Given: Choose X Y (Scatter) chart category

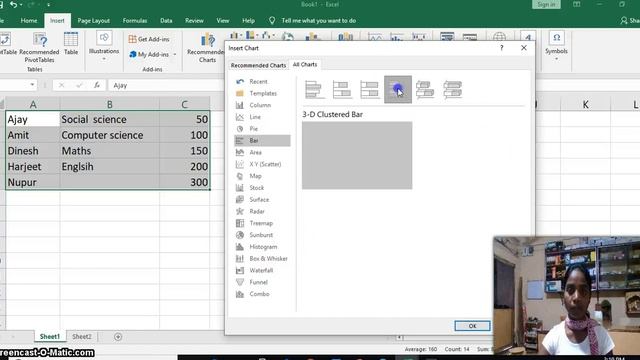Looking at the screenshot, I should tap(262, 164).
